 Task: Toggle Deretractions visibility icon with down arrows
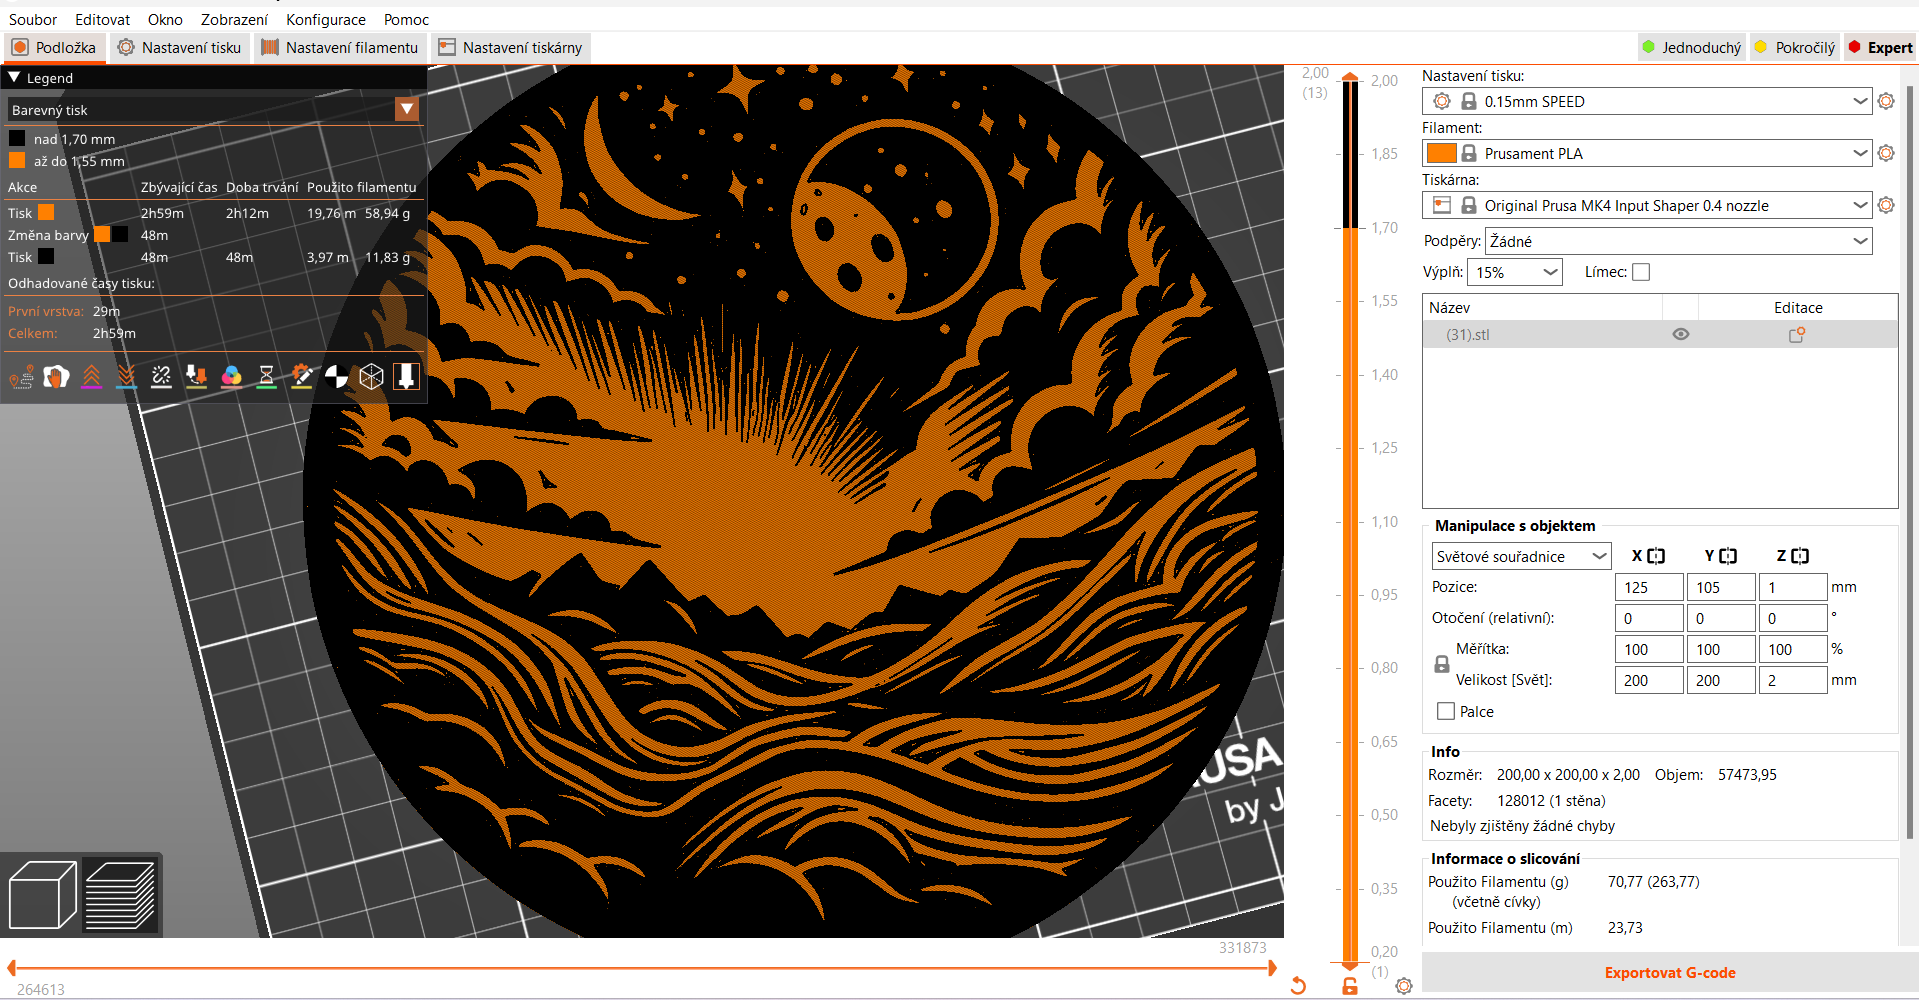point(126,376)
